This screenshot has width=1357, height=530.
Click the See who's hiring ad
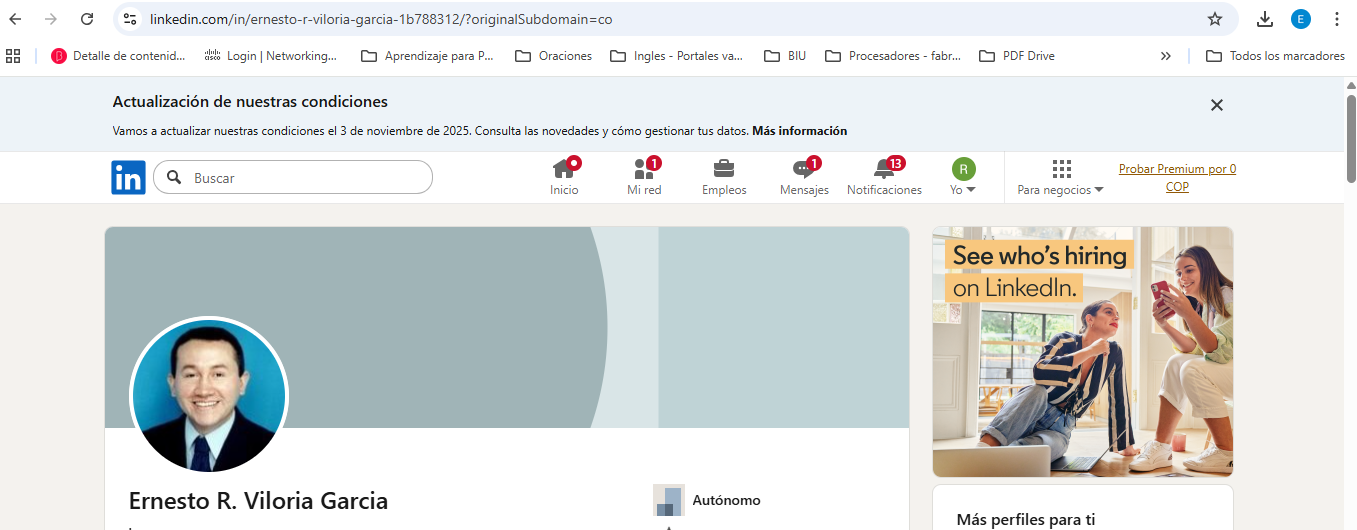click(x=1083, y=352)
